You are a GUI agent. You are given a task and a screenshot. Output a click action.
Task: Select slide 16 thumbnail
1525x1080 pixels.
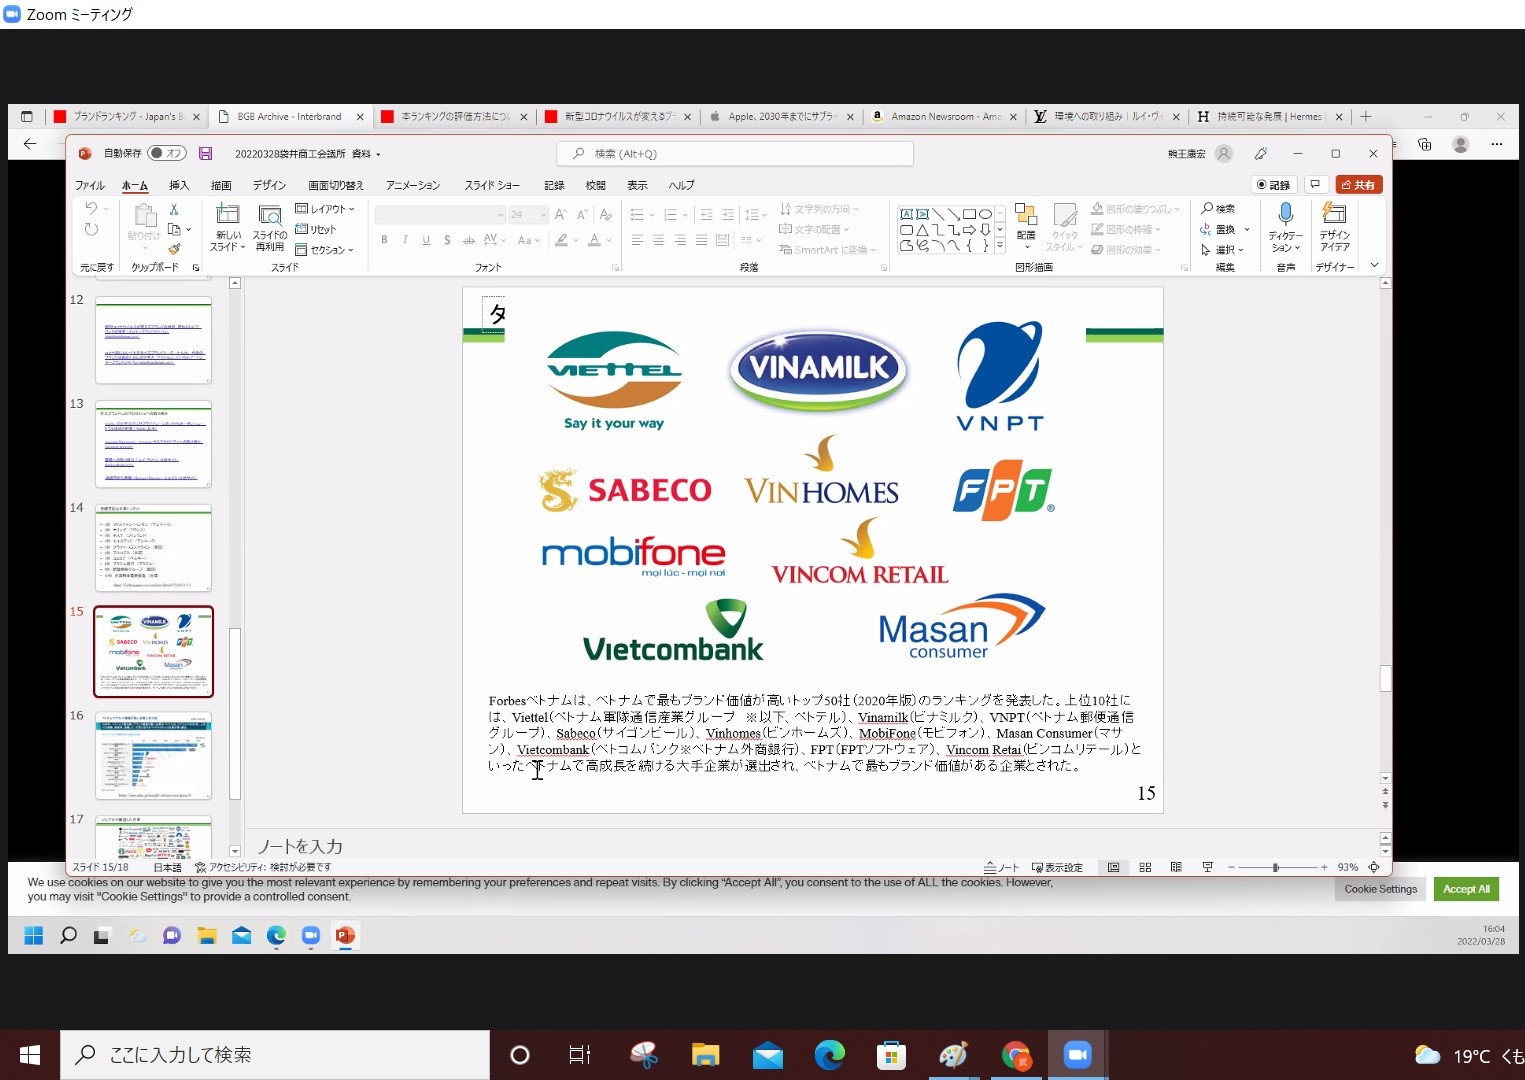153,756
